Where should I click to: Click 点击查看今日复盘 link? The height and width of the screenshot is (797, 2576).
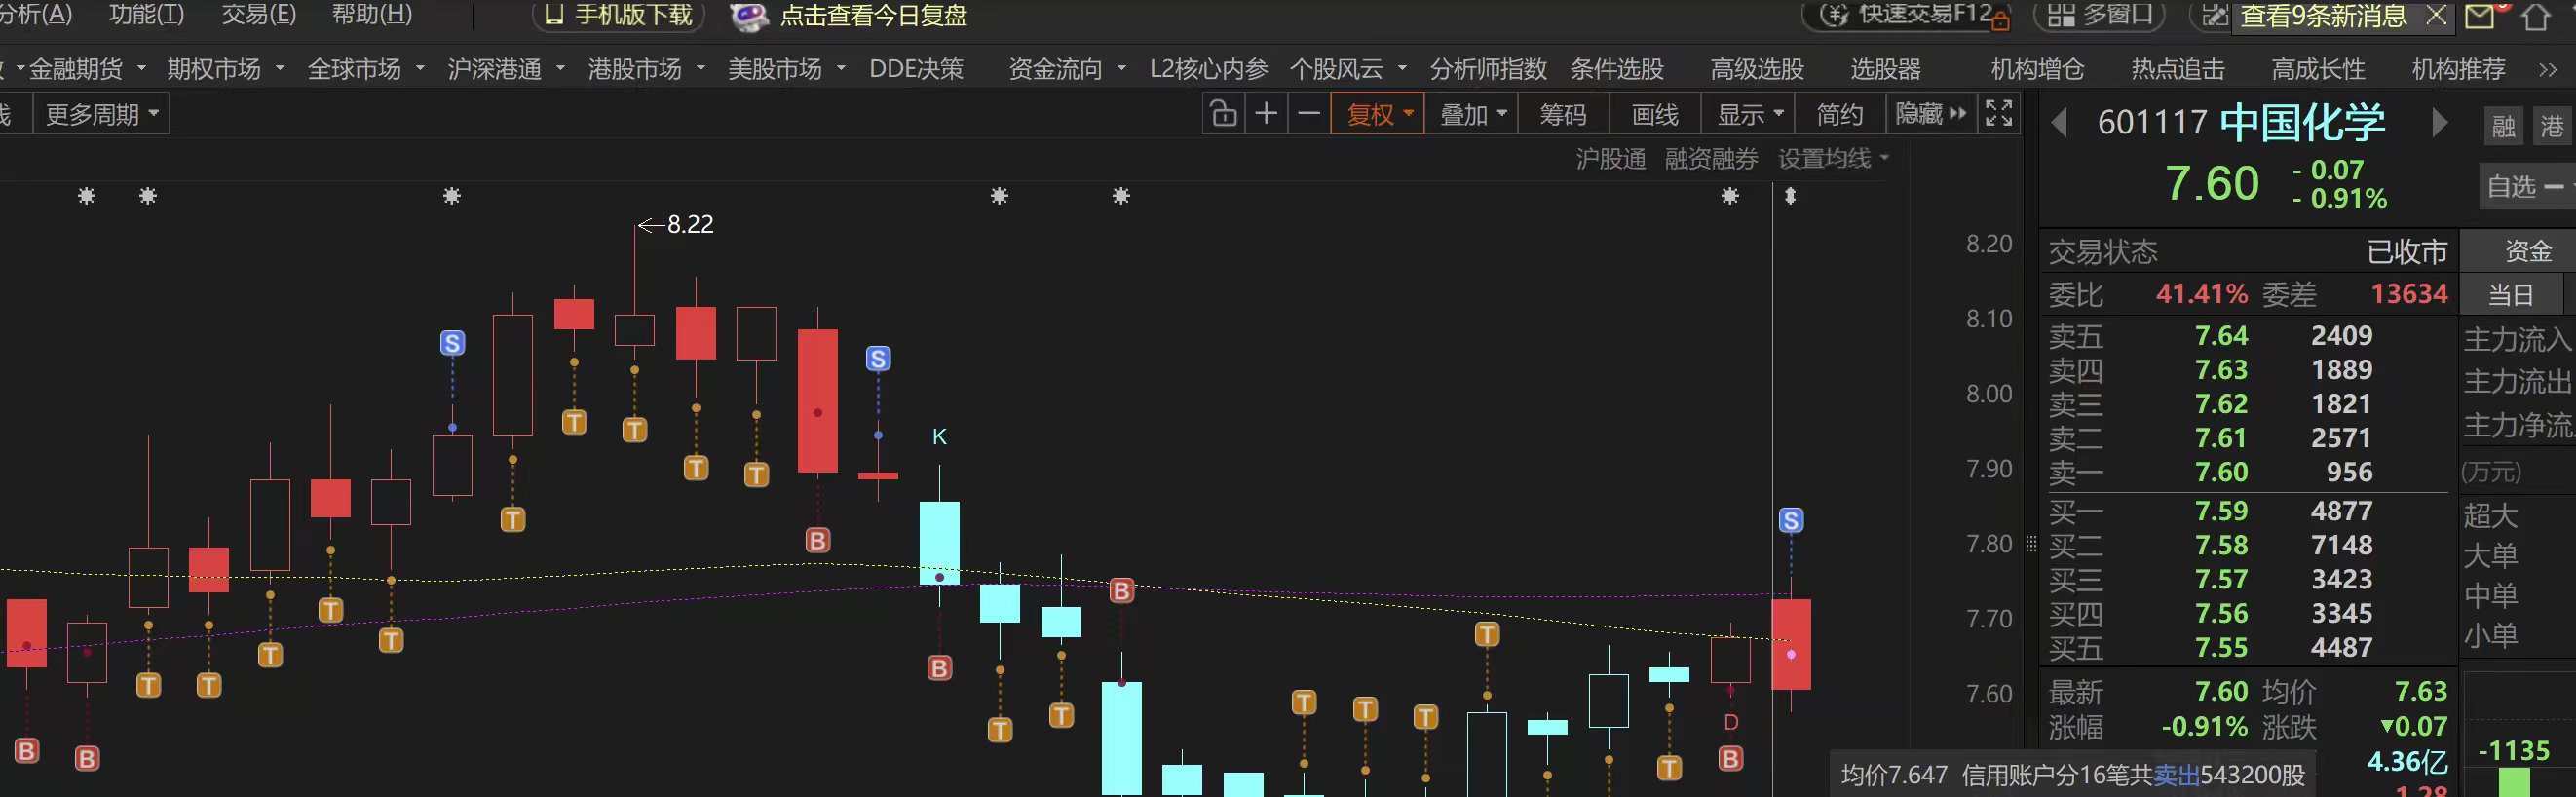[x=873, y=16]
